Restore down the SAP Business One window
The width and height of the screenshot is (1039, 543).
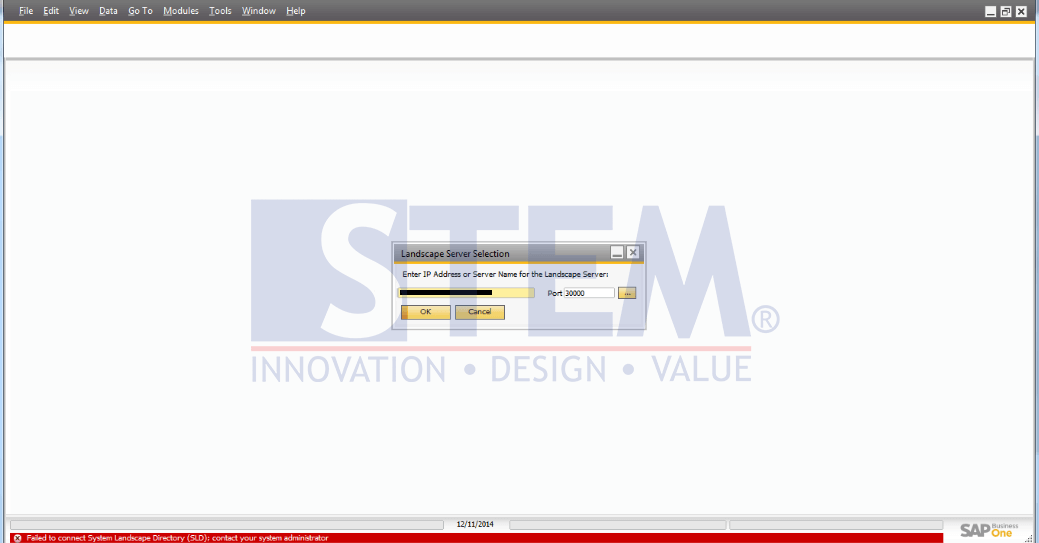[x=1006, y=11]
